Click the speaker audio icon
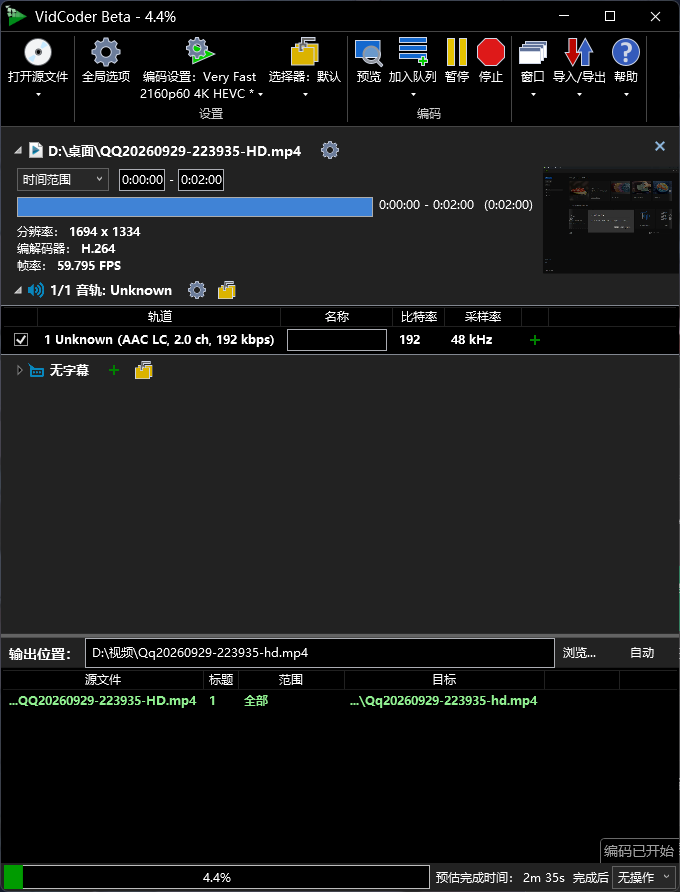The width and height of the screenshot is (680, 892). (35, 291)
